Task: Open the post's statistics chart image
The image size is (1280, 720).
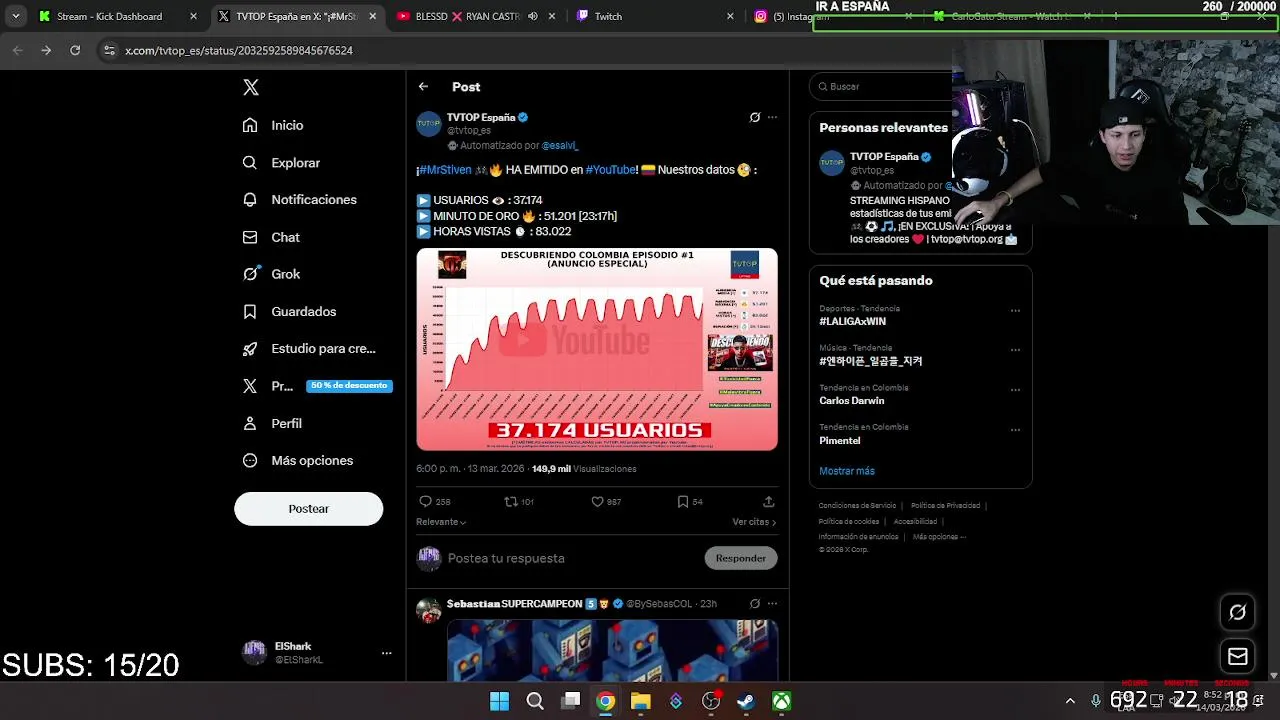Action: coord(597,349)
